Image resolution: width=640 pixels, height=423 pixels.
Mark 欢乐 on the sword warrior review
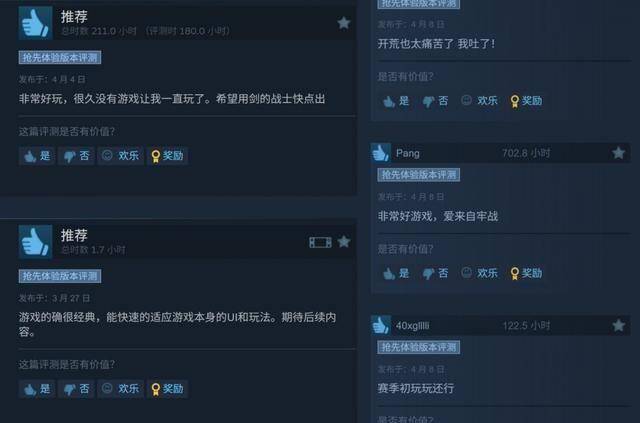120,156
